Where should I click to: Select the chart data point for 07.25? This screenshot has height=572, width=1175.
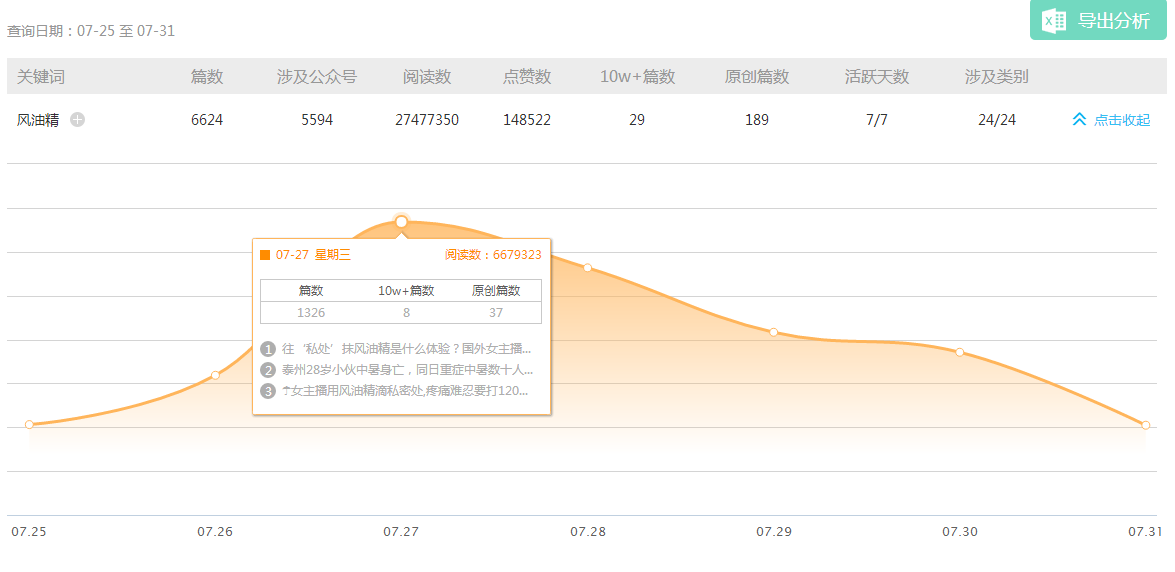point(29,425)
